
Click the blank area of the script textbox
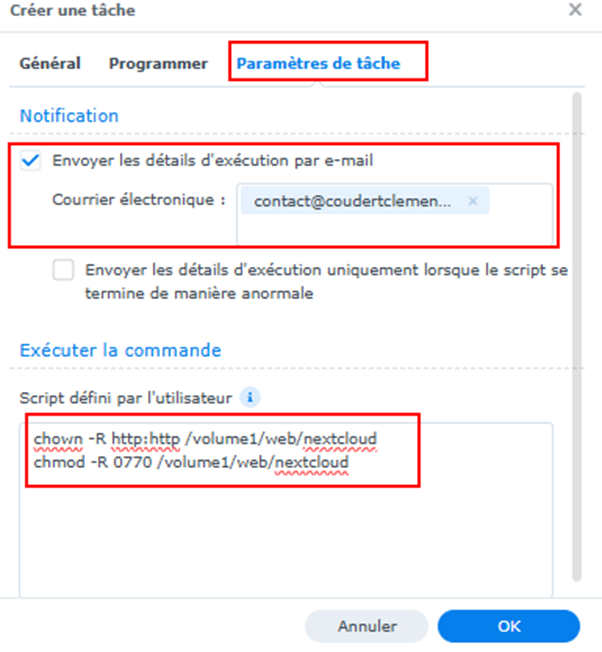[x=286, y=541]
